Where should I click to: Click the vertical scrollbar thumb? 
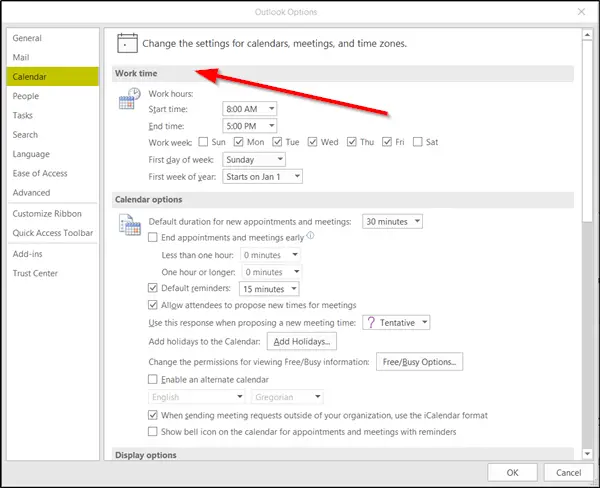[587, 131]
